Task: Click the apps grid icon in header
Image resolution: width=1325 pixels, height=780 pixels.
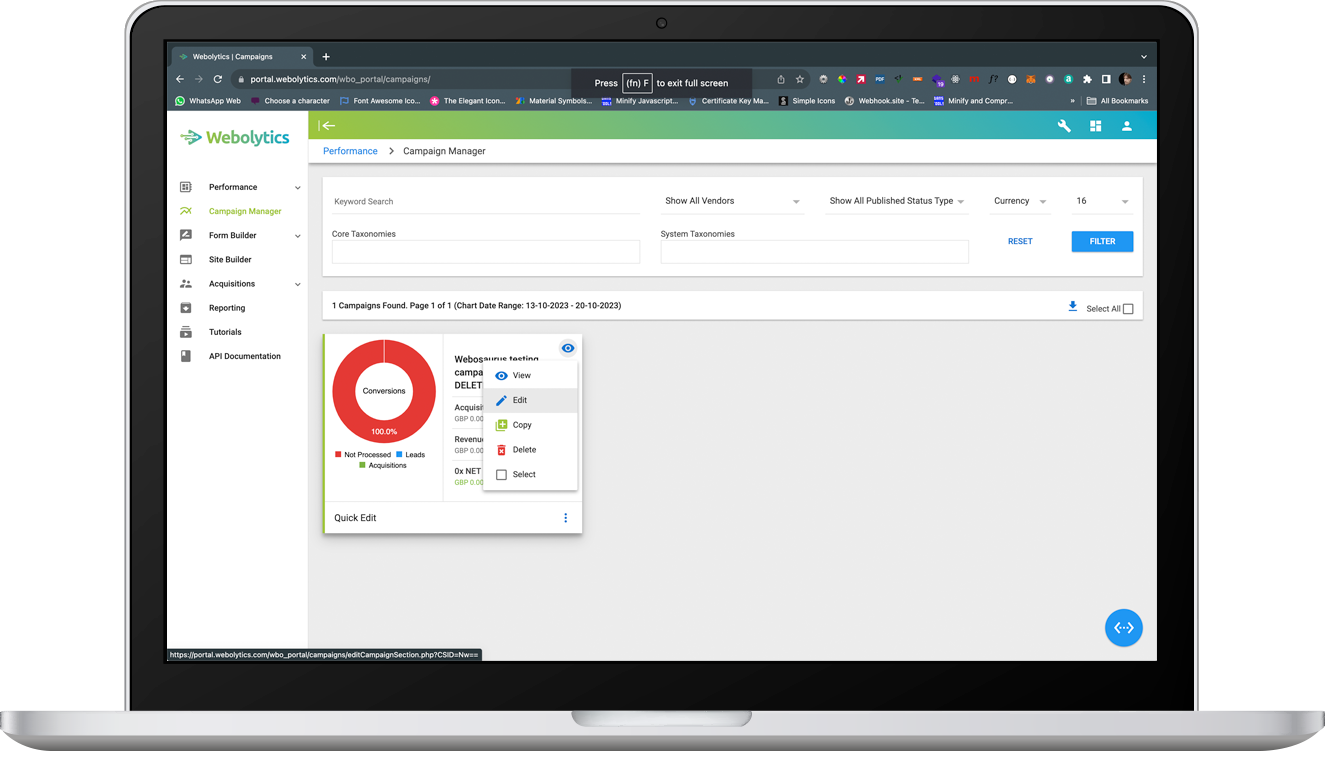Action: [x=1095, y=126]
